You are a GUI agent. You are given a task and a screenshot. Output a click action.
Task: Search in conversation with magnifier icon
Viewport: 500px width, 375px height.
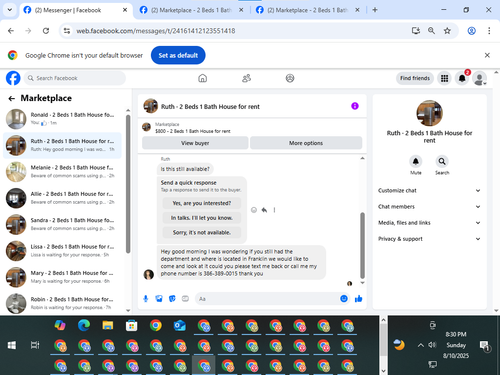point(442,162)
